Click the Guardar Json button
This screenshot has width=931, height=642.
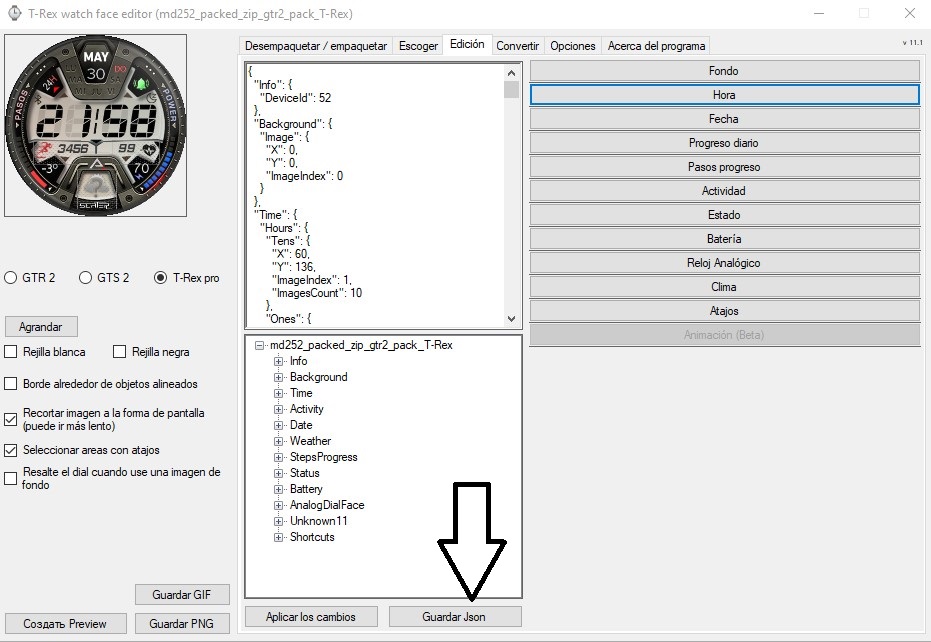point(454,617)
